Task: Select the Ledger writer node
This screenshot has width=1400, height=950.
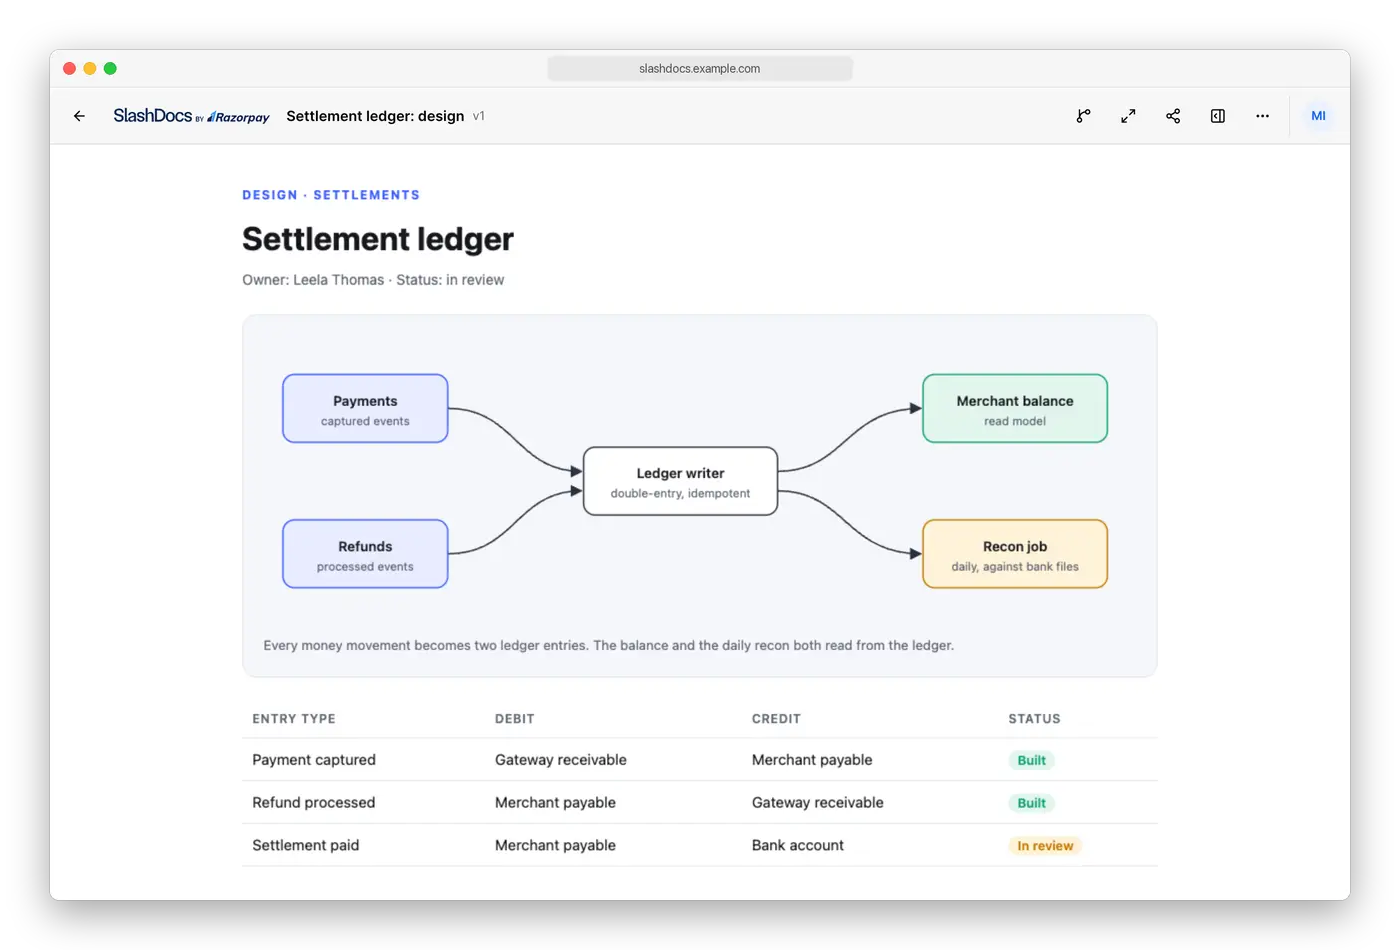Action: pyautogui.click(x=680, y=481)
